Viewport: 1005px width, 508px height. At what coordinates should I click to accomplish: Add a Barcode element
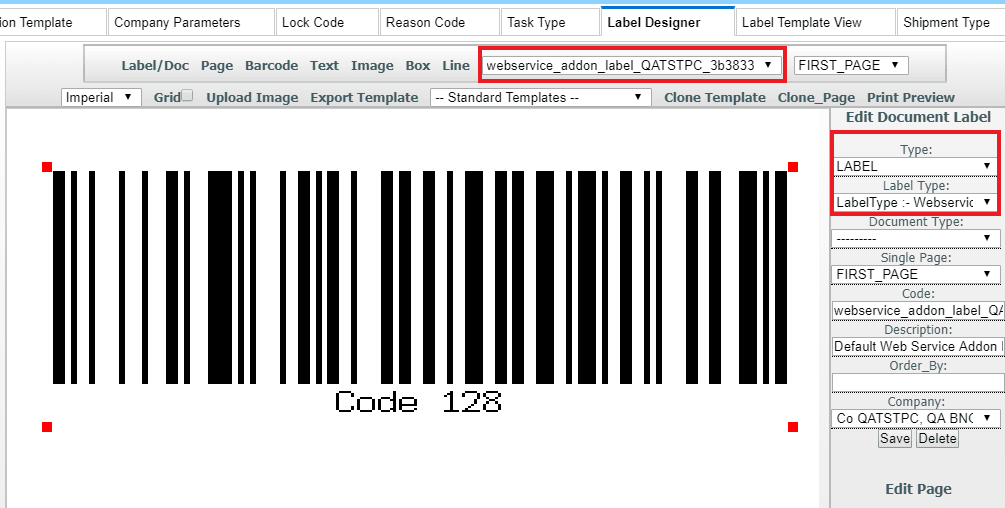click(271, 65)
